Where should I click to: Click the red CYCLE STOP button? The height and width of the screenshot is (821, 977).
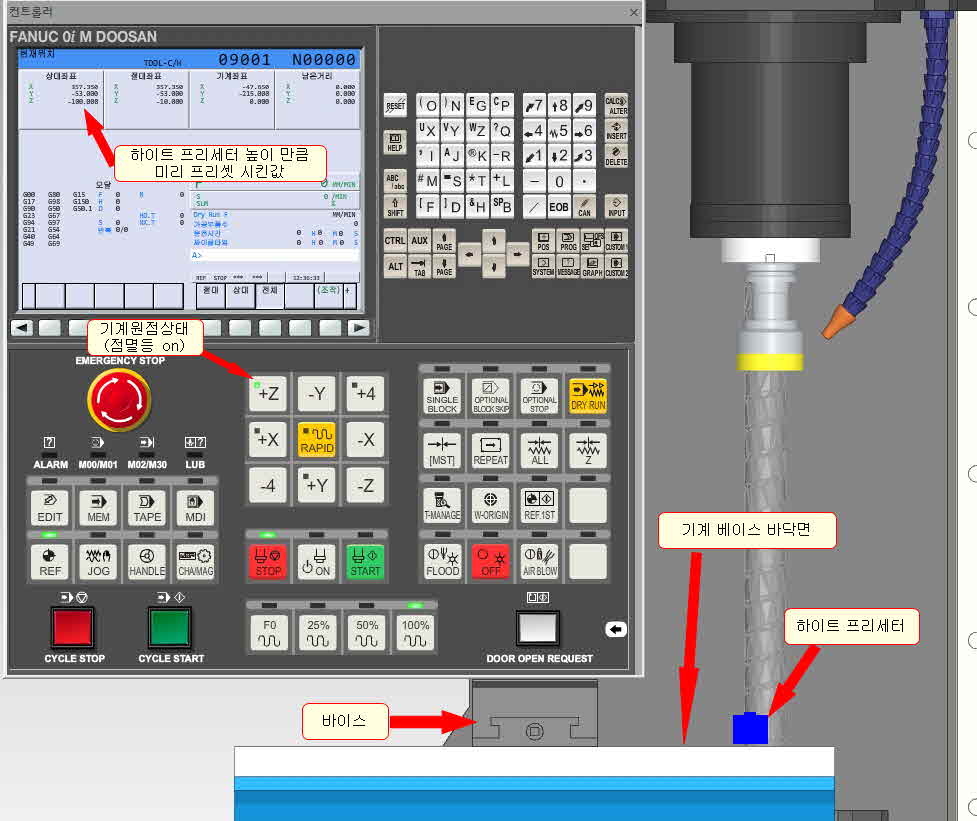(73, 628)
